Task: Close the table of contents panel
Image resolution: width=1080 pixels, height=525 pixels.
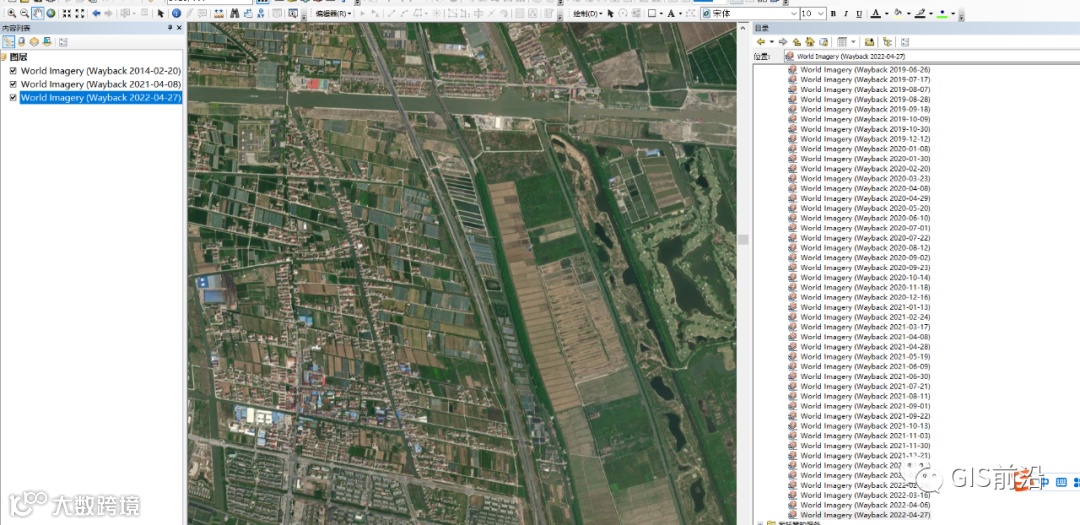Action: coord(179,28)
